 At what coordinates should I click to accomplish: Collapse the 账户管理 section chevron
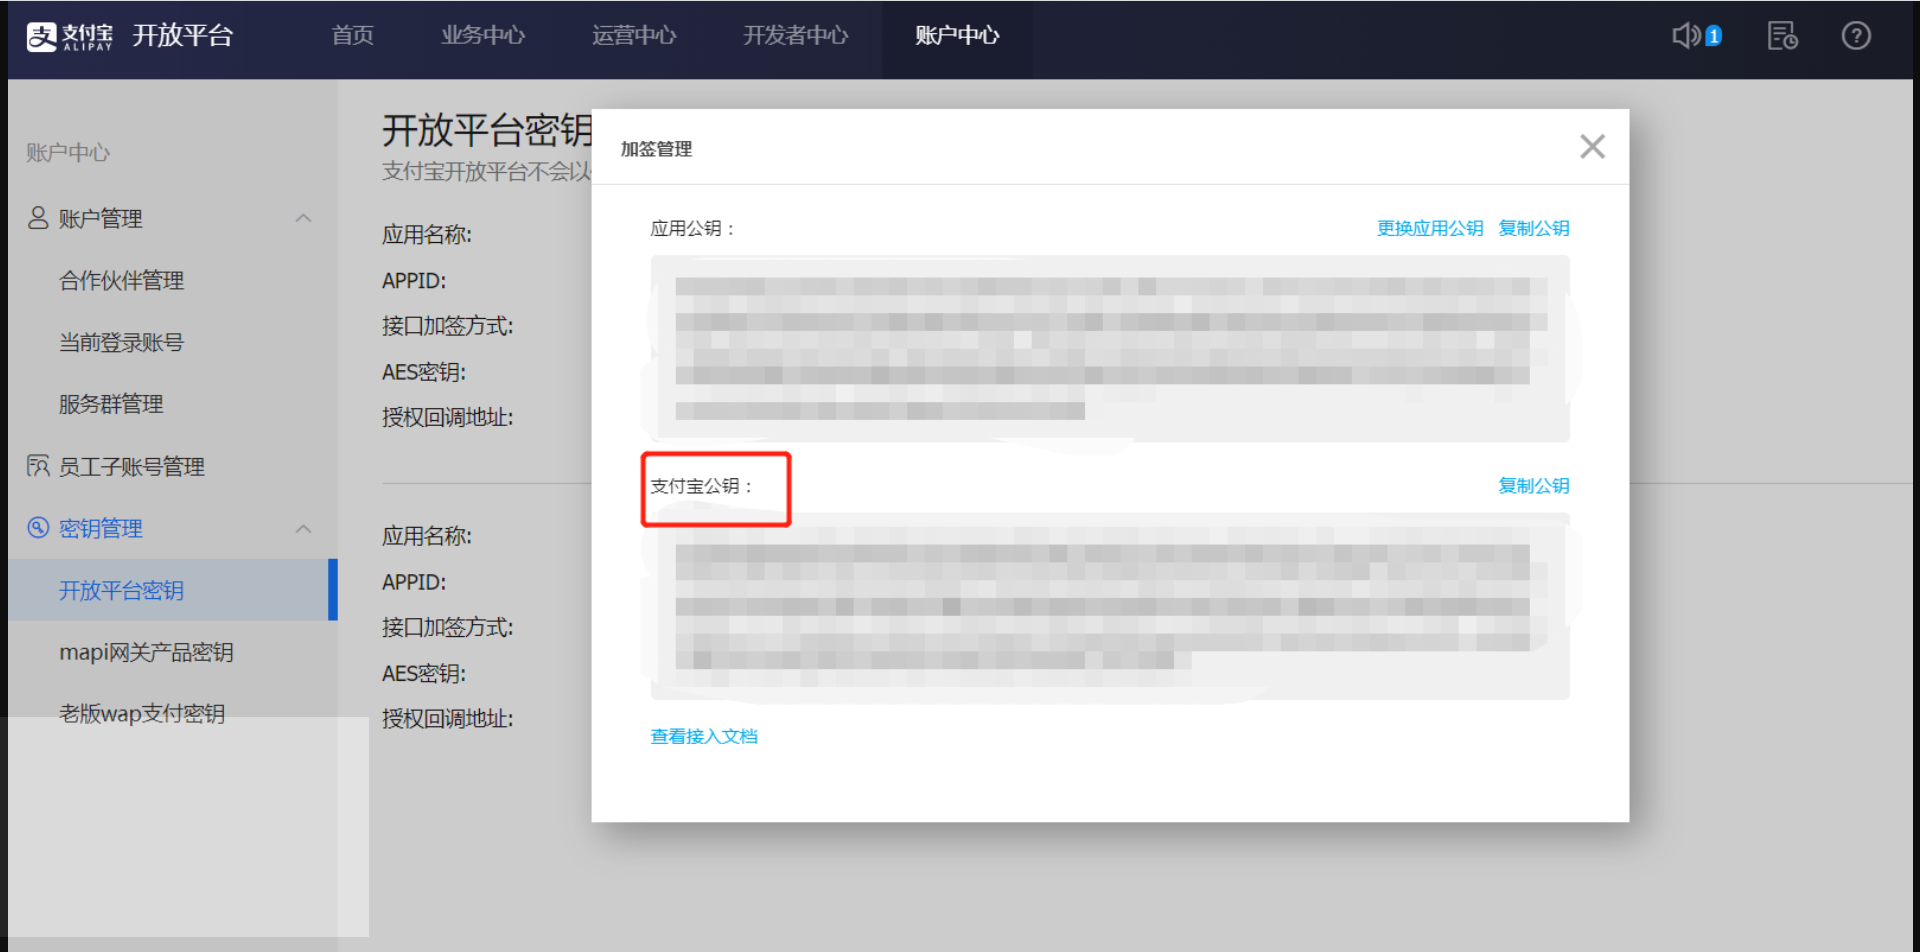(304, 218)
